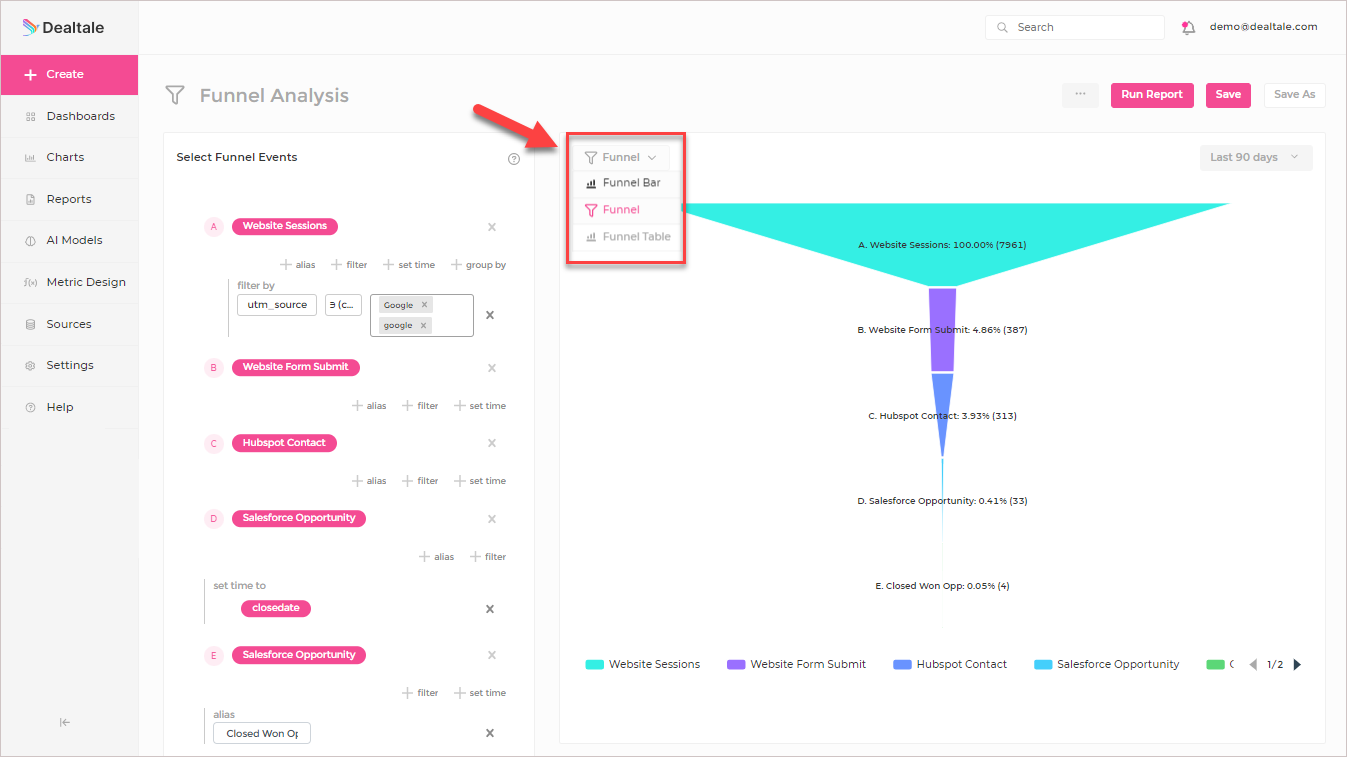Add alias to Hubspot Contact event
This screenshot has width=1347, height=757.
point(369,481)
